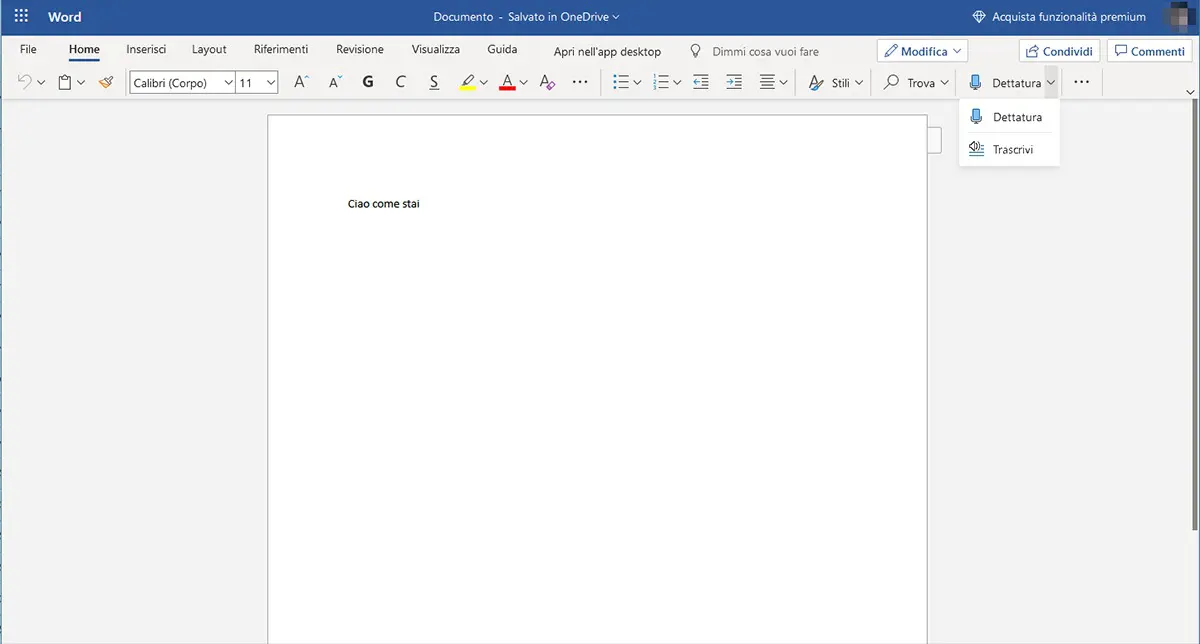Open the app launcher grid icon
Screen dimensions: 1200x644
coord(21,17)
